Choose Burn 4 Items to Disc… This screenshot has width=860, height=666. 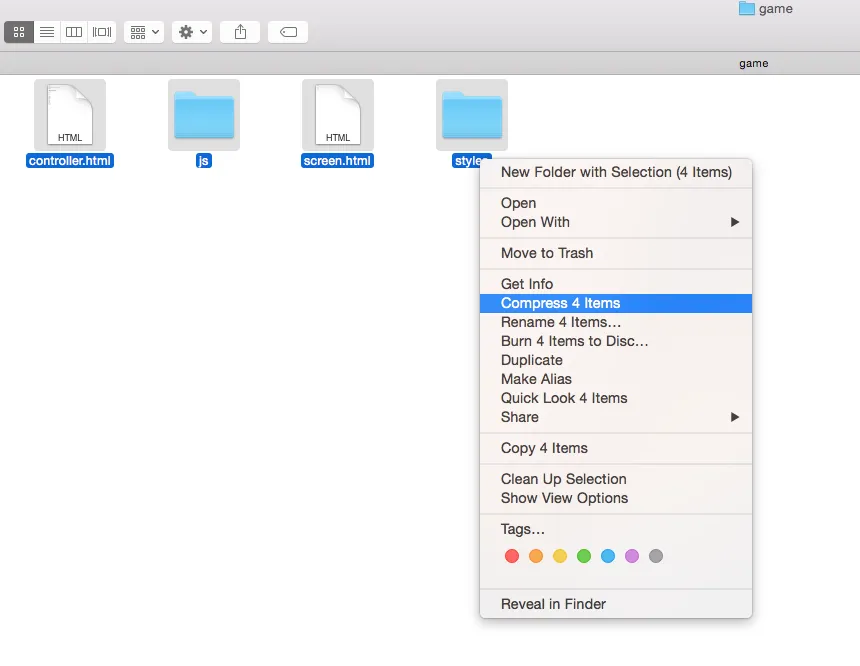click(x=616, y=341)
